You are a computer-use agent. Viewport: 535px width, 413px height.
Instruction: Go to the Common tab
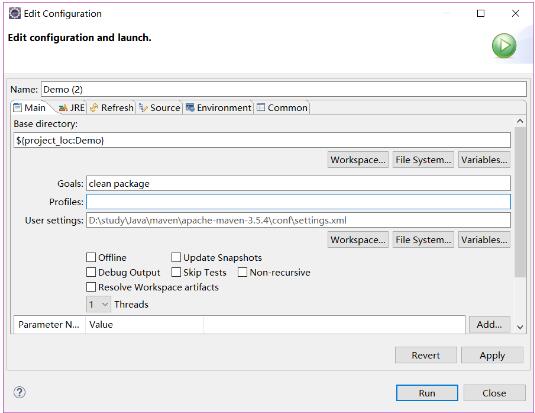coord(282,108)
